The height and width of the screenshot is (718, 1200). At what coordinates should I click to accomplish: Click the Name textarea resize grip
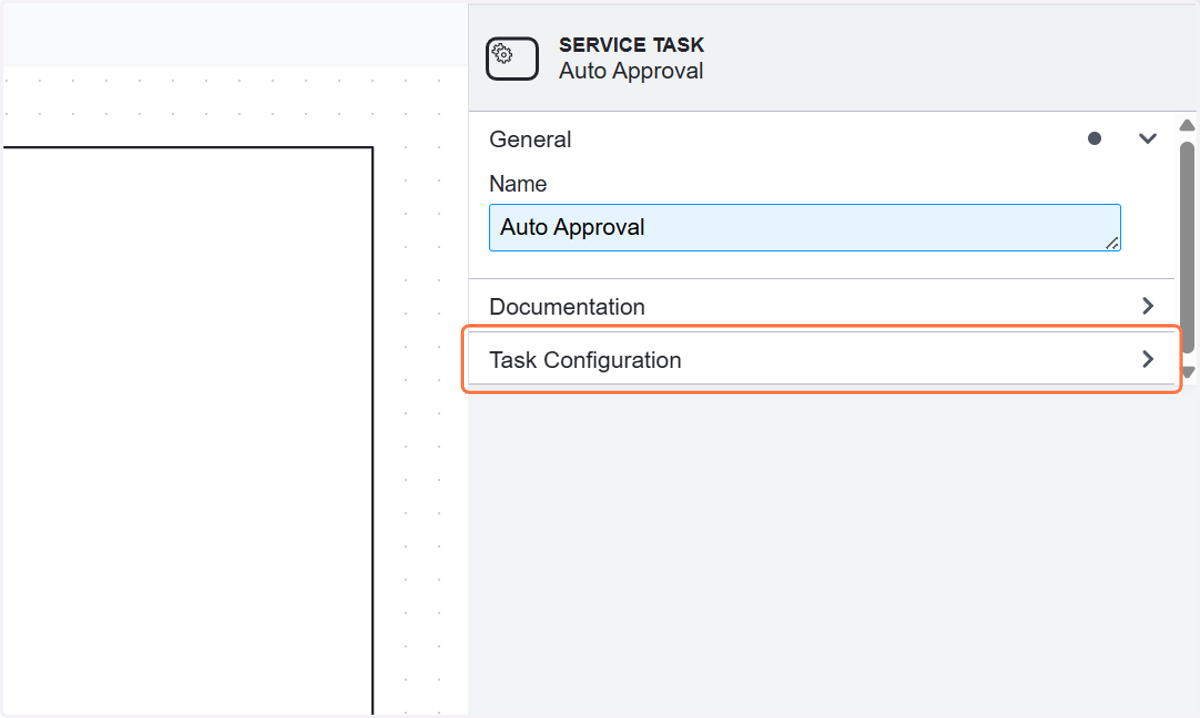1112,242
